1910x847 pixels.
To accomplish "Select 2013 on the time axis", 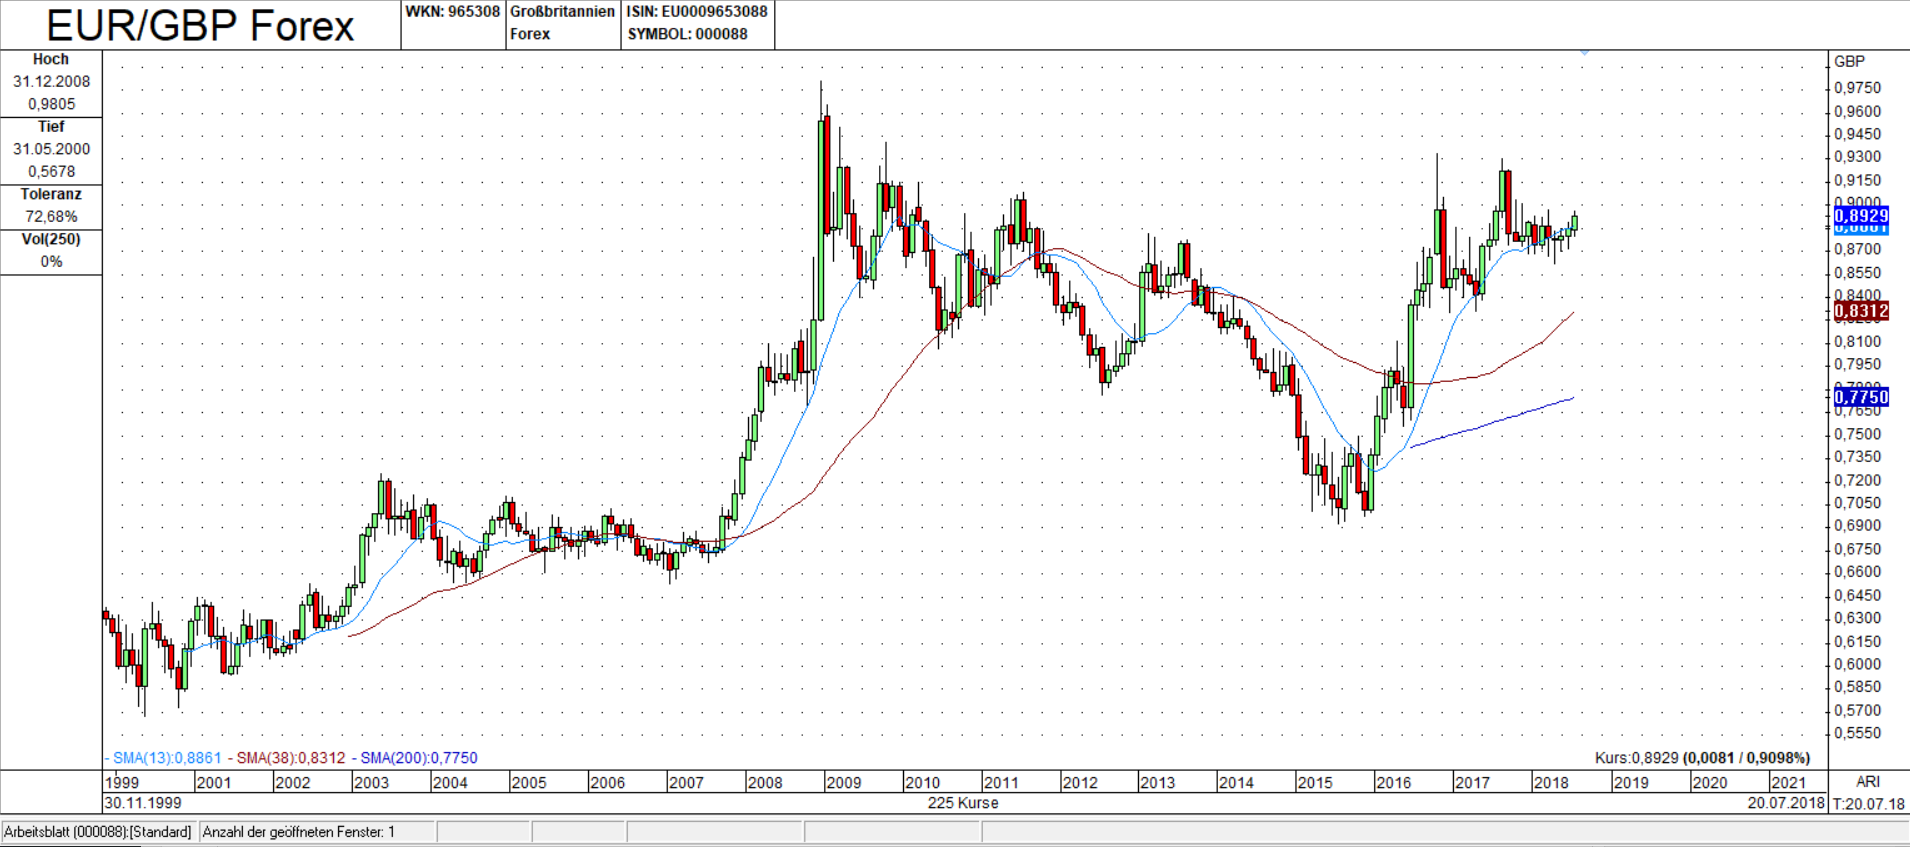I will click(x=1158, y=783).
